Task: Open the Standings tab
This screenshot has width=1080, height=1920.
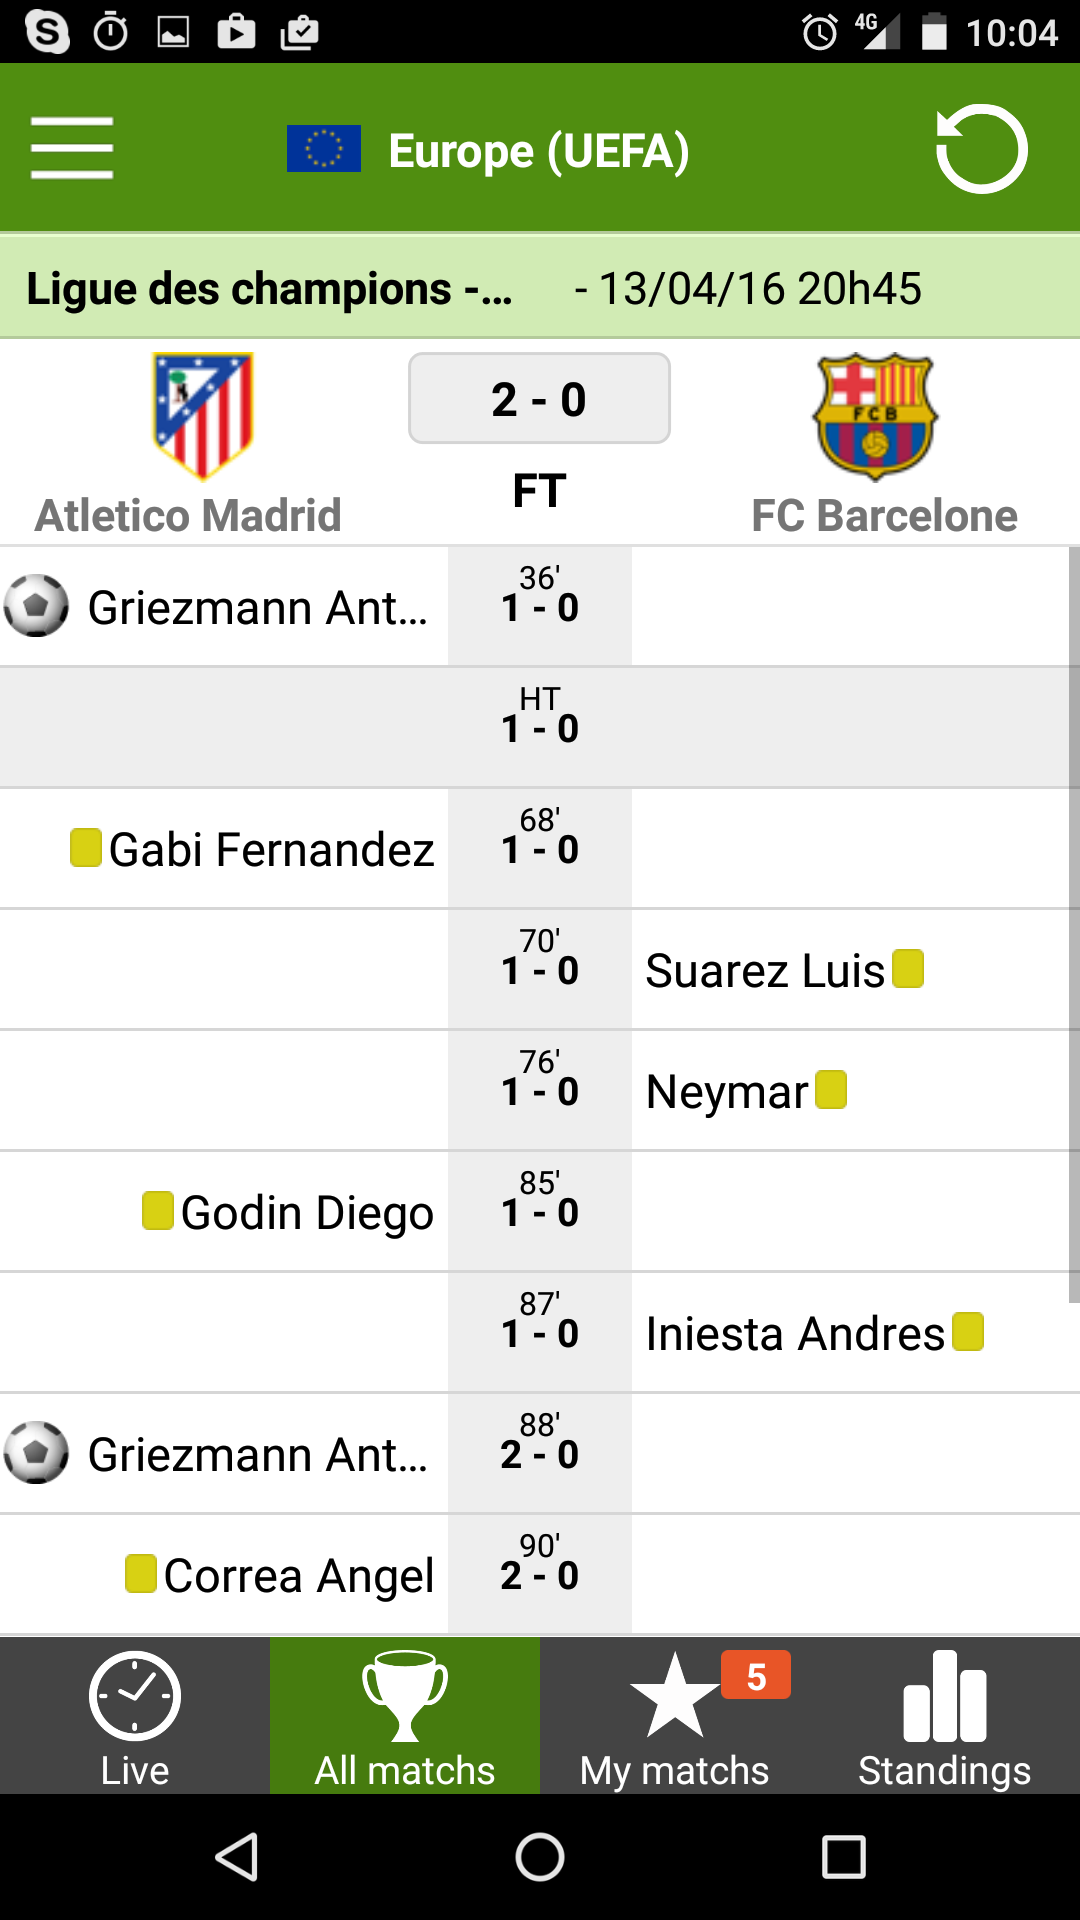Action: point(945,1716)
